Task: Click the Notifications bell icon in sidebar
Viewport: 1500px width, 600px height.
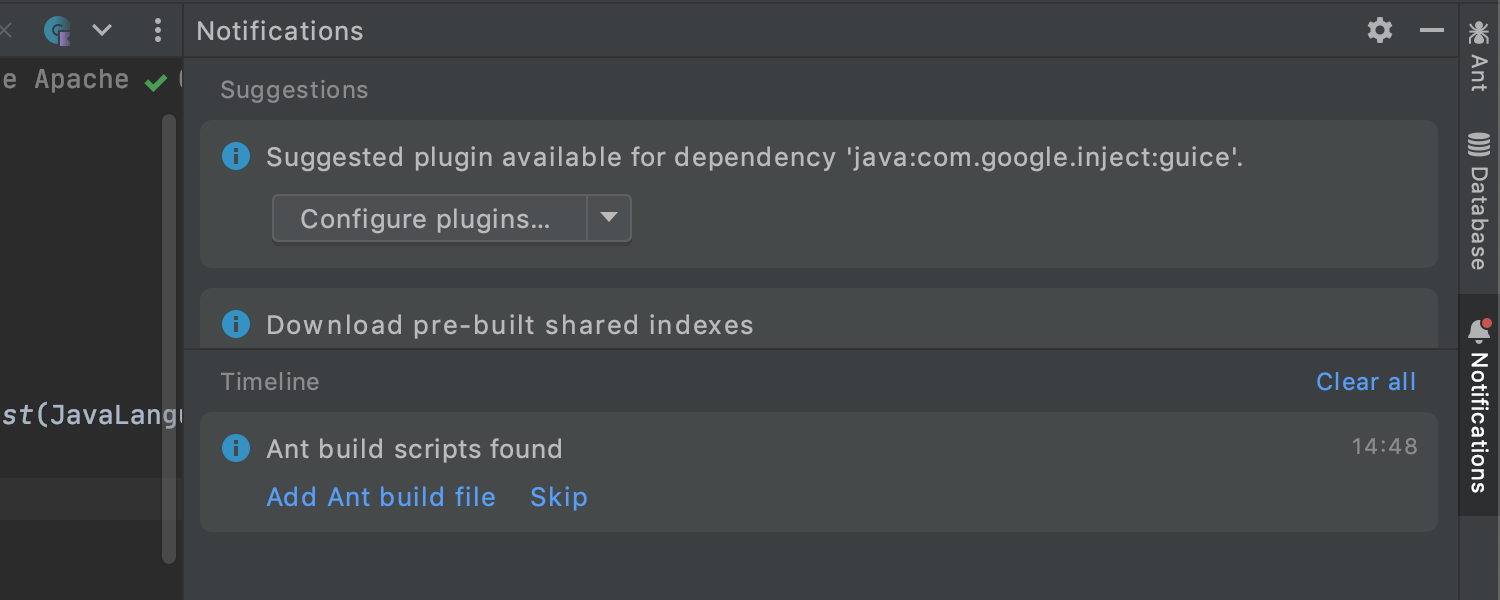Action: 1479,330
